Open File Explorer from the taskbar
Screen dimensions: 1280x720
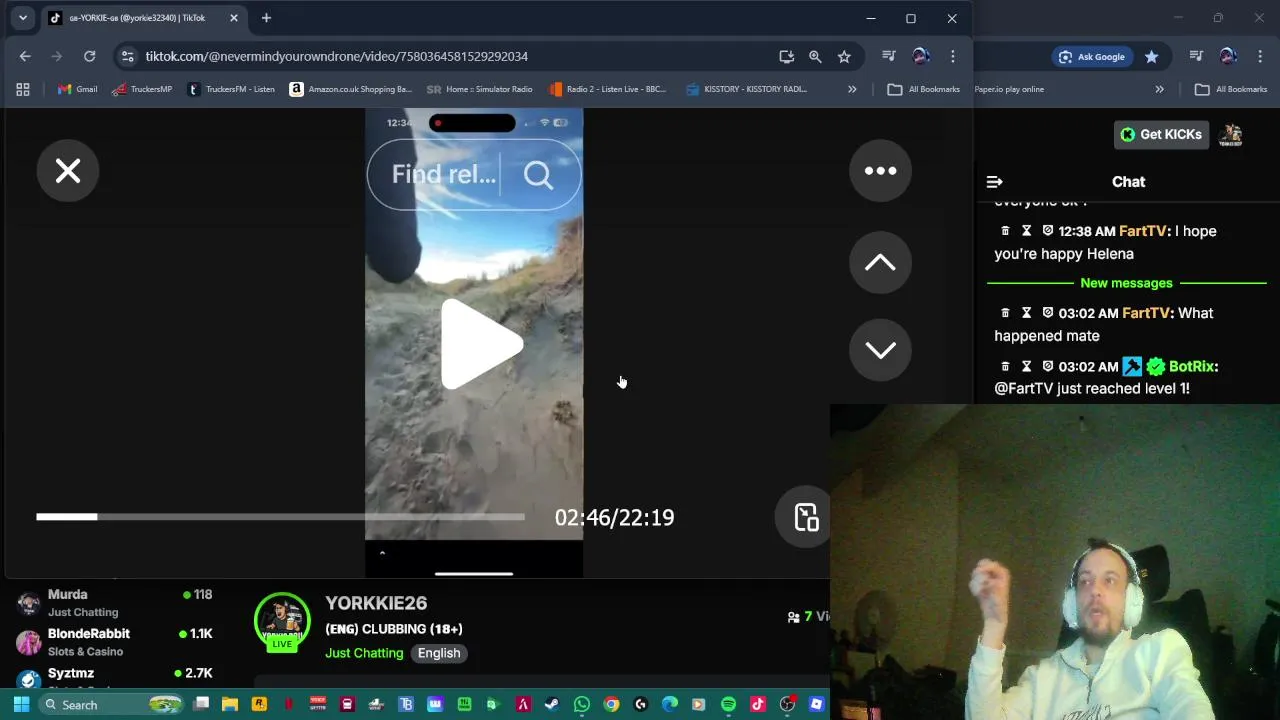pos(230,704)
